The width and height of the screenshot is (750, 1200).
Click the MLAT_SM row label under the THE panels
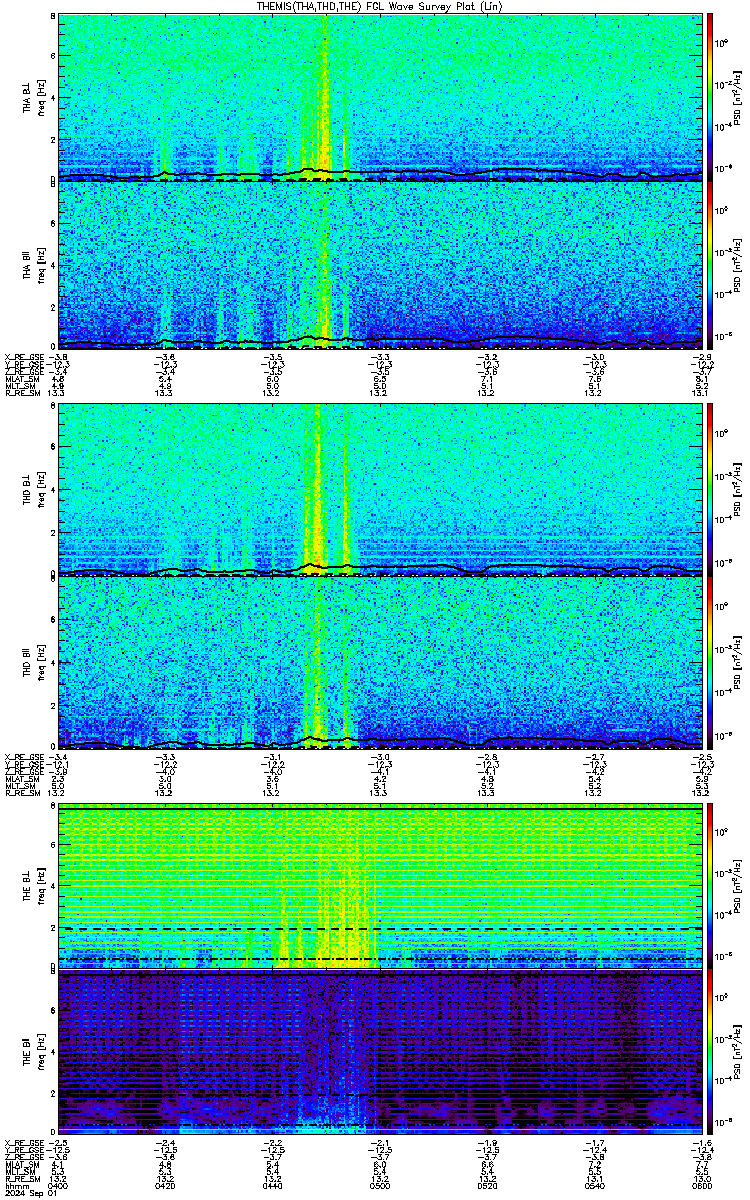pos(20,1164)
